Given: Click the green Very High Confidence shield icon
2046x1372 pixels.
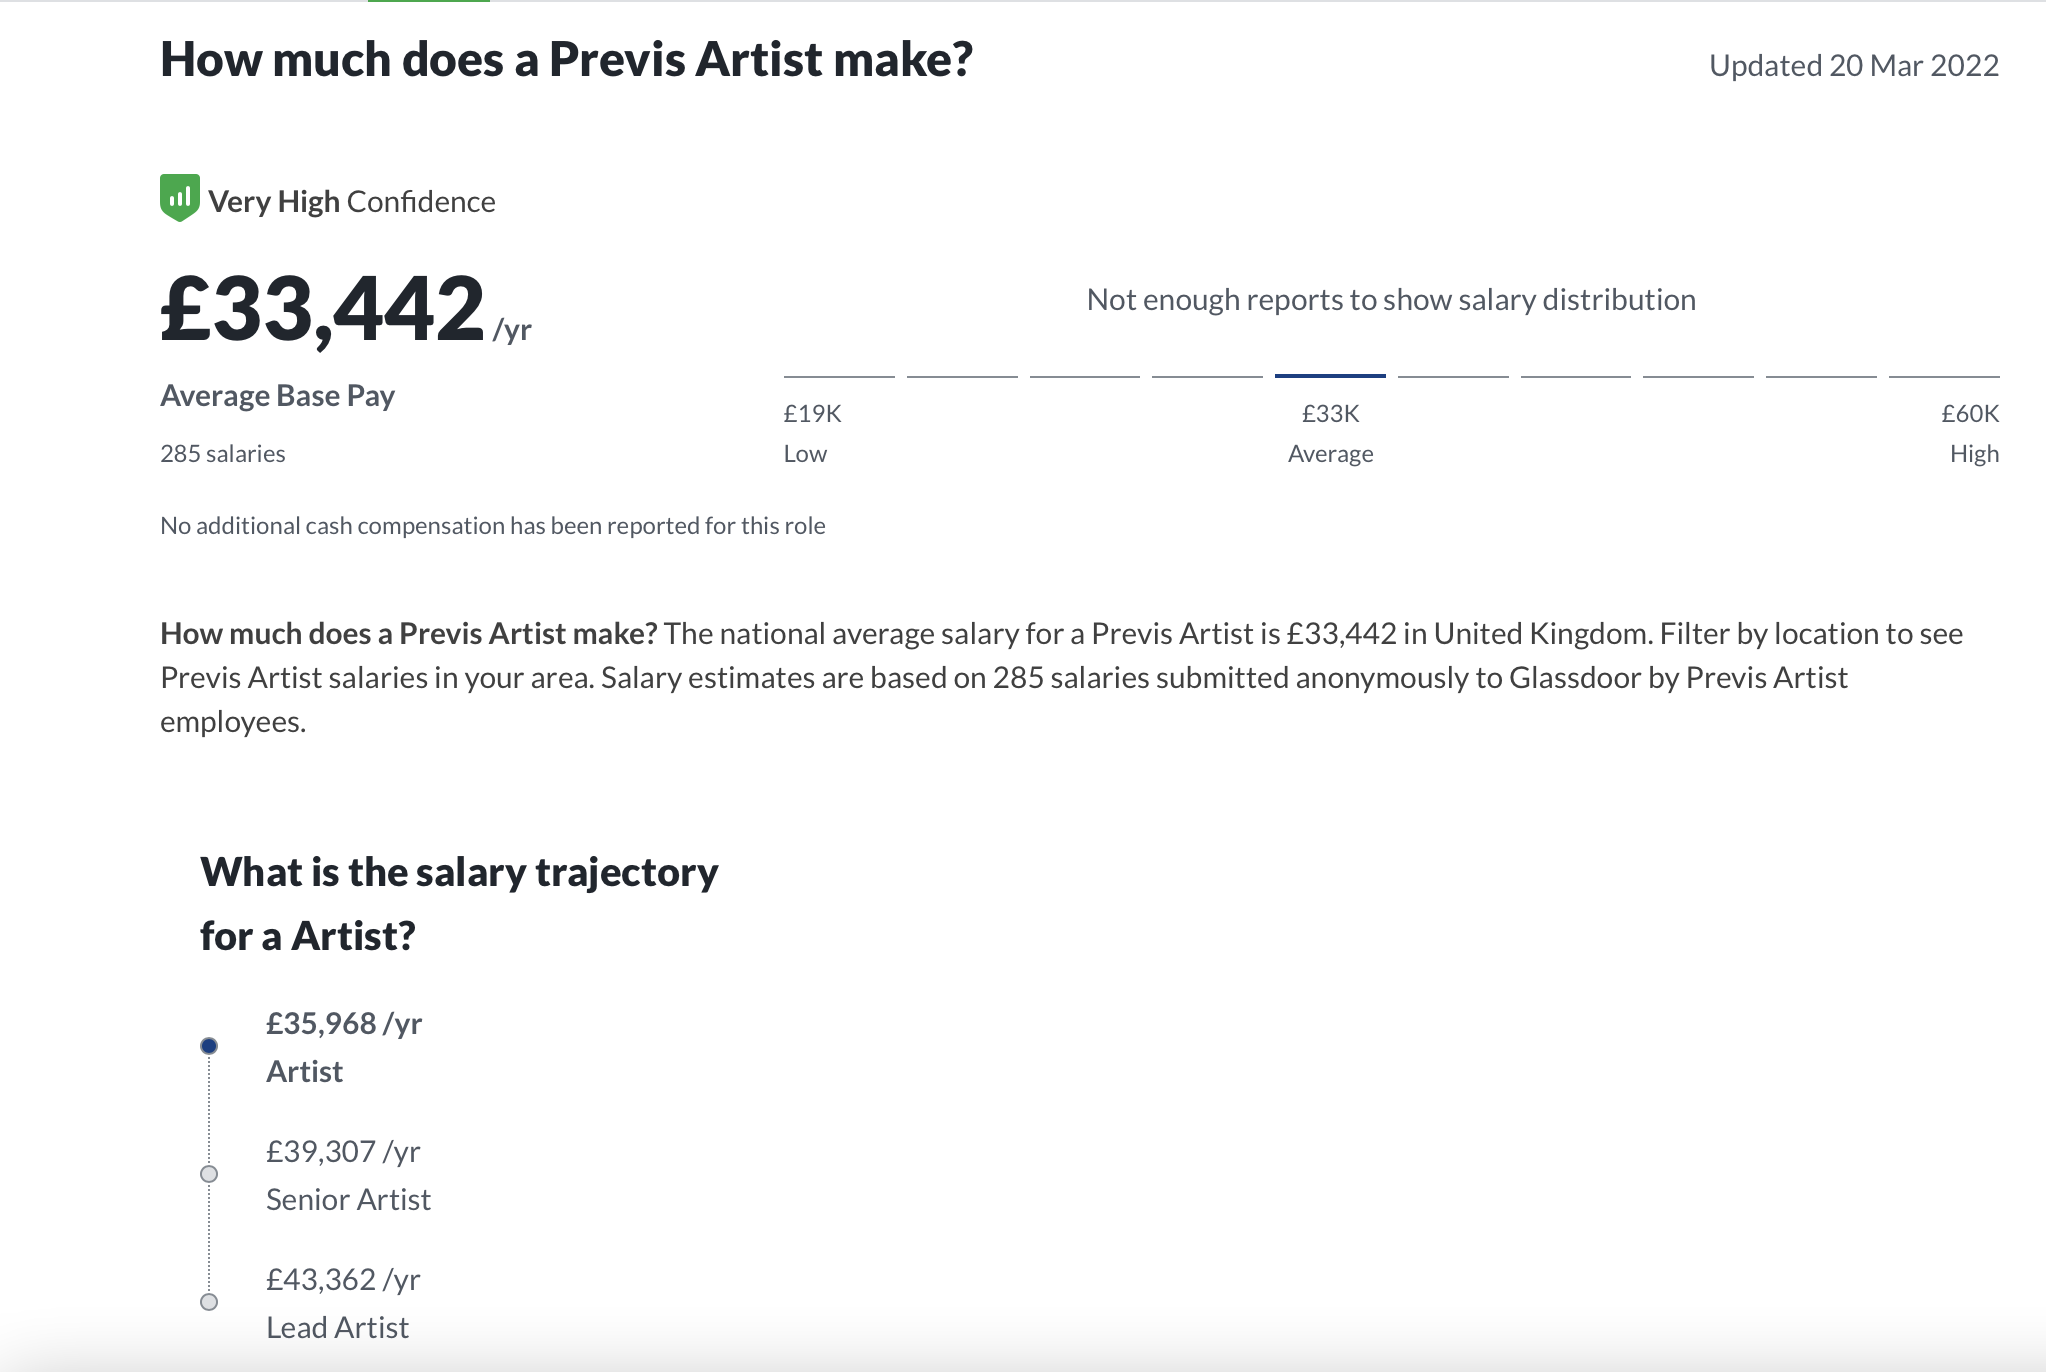Looking at the screenshot, I should [180, 198].
